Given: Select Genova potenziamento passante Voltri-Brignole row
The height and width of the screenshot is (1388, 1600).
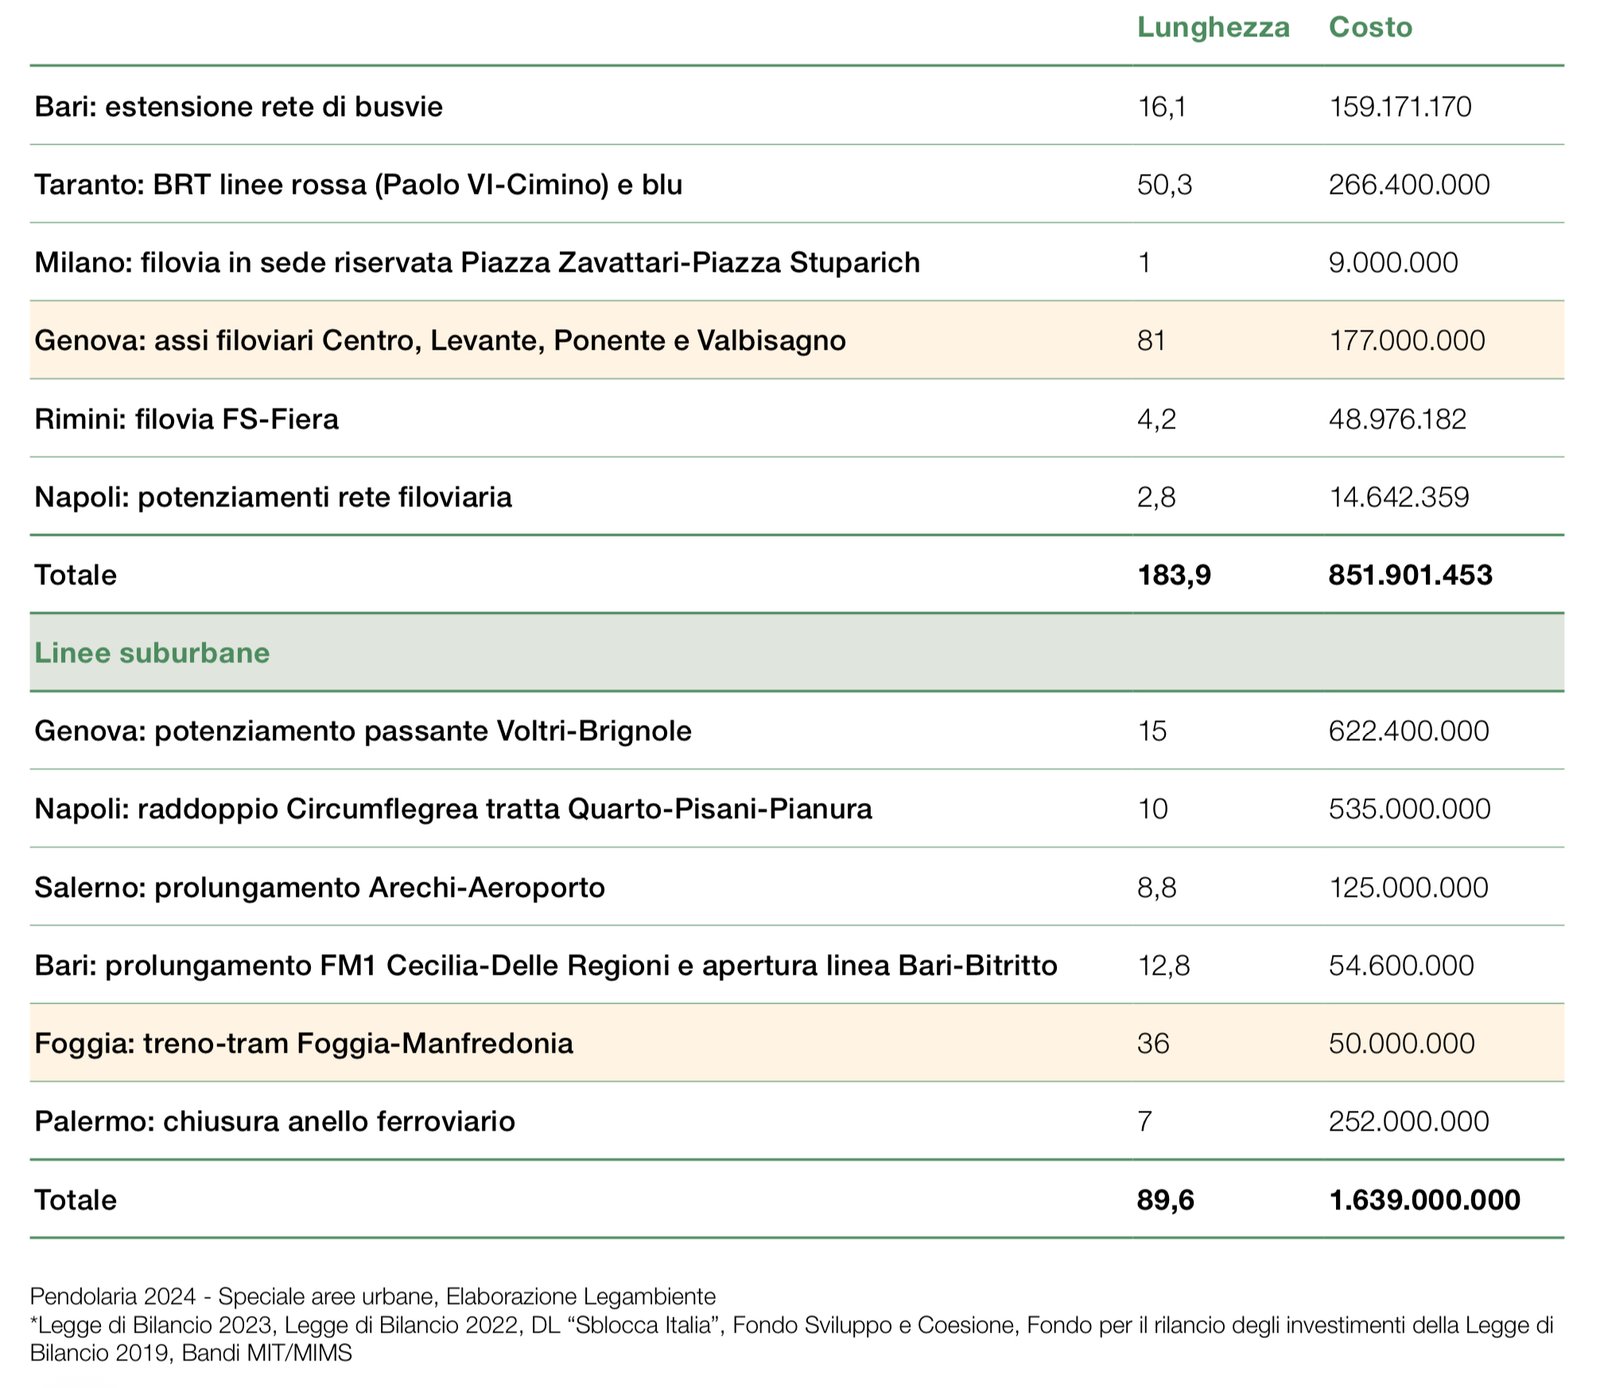Looking at the screenshot, I should (x=362, y=731).
